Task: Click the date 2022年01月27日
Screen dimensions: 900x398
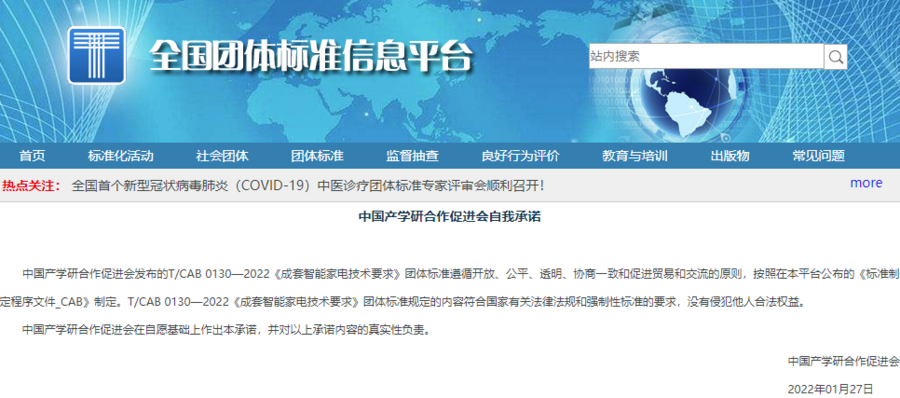Action: click(x=831, y=389)
